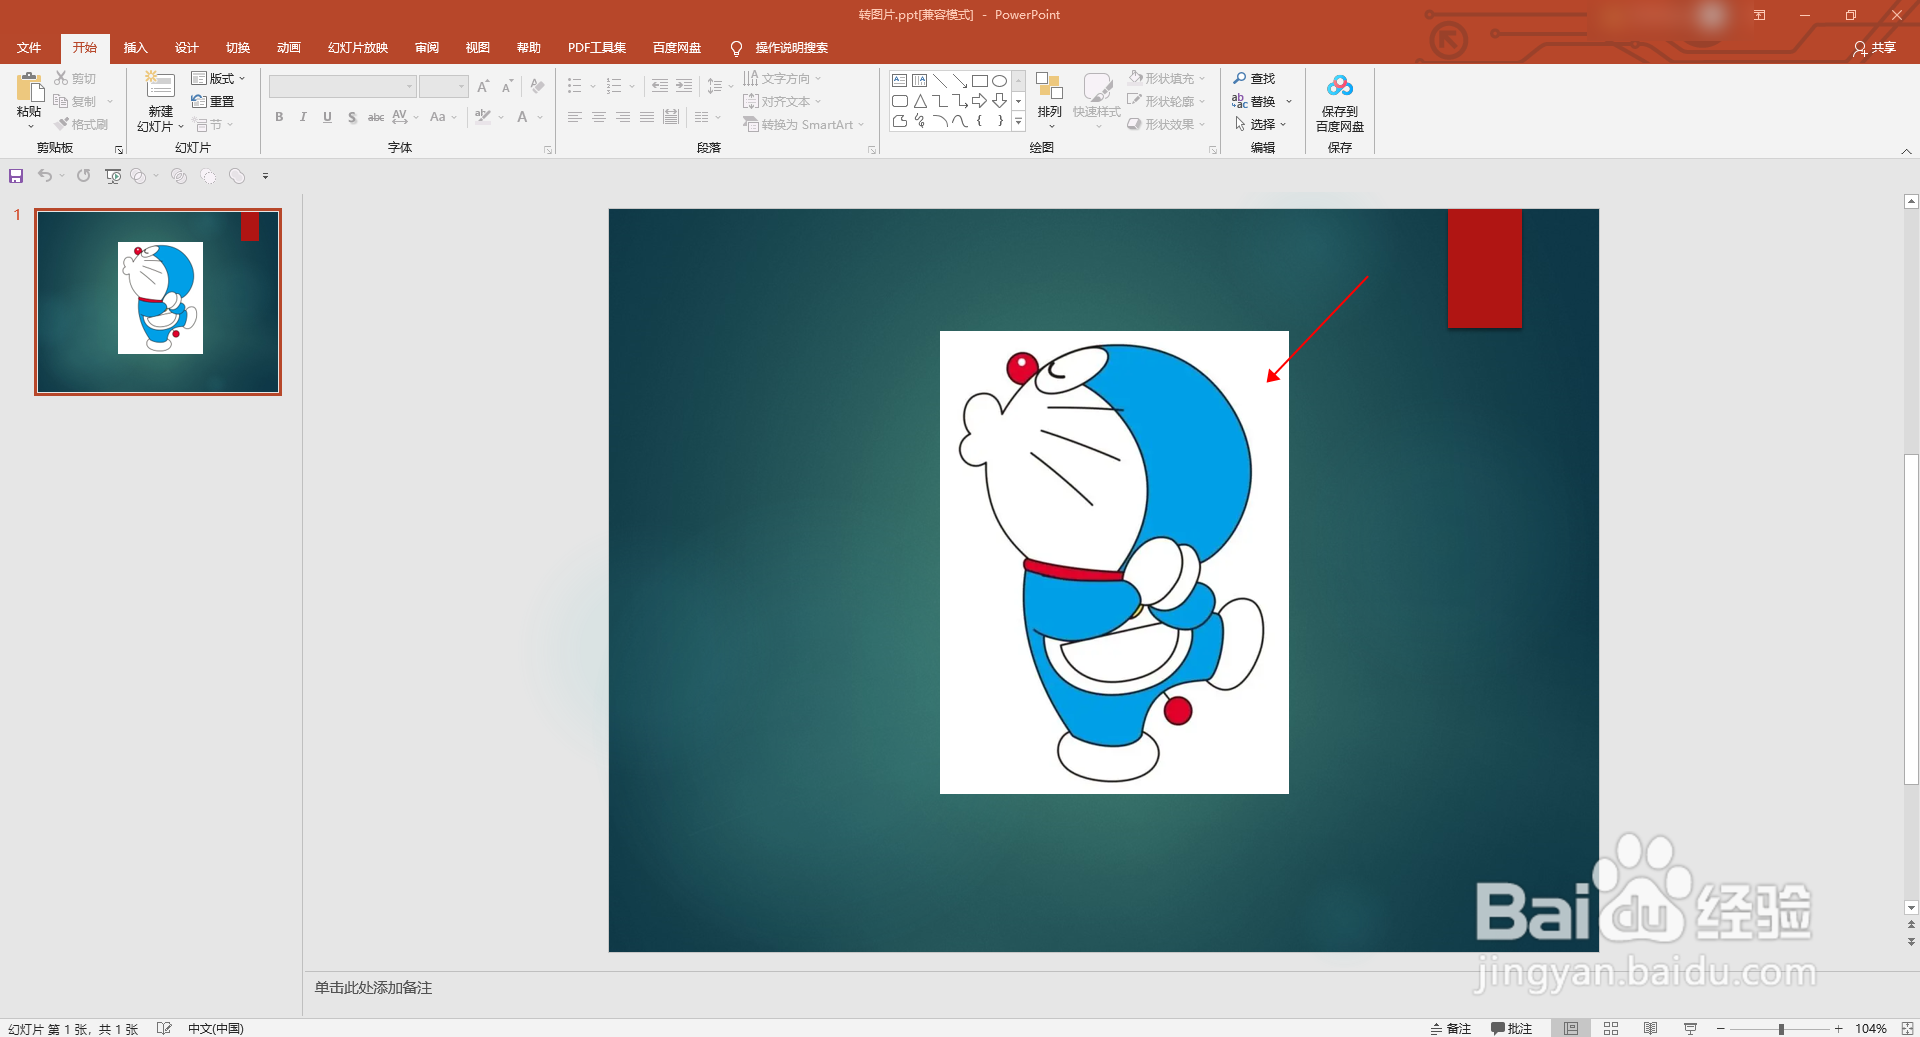Viewport: 1920px width, 1037px height.
Task: Click the Share (共享) button
Action: click(1874, 48)
